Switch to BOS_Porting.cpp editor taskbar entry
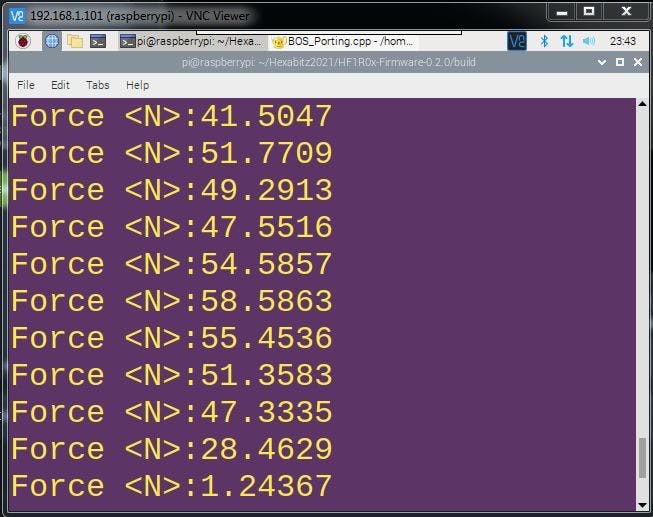The width and height of the screenshot is (653, 517). pos(342,41)
